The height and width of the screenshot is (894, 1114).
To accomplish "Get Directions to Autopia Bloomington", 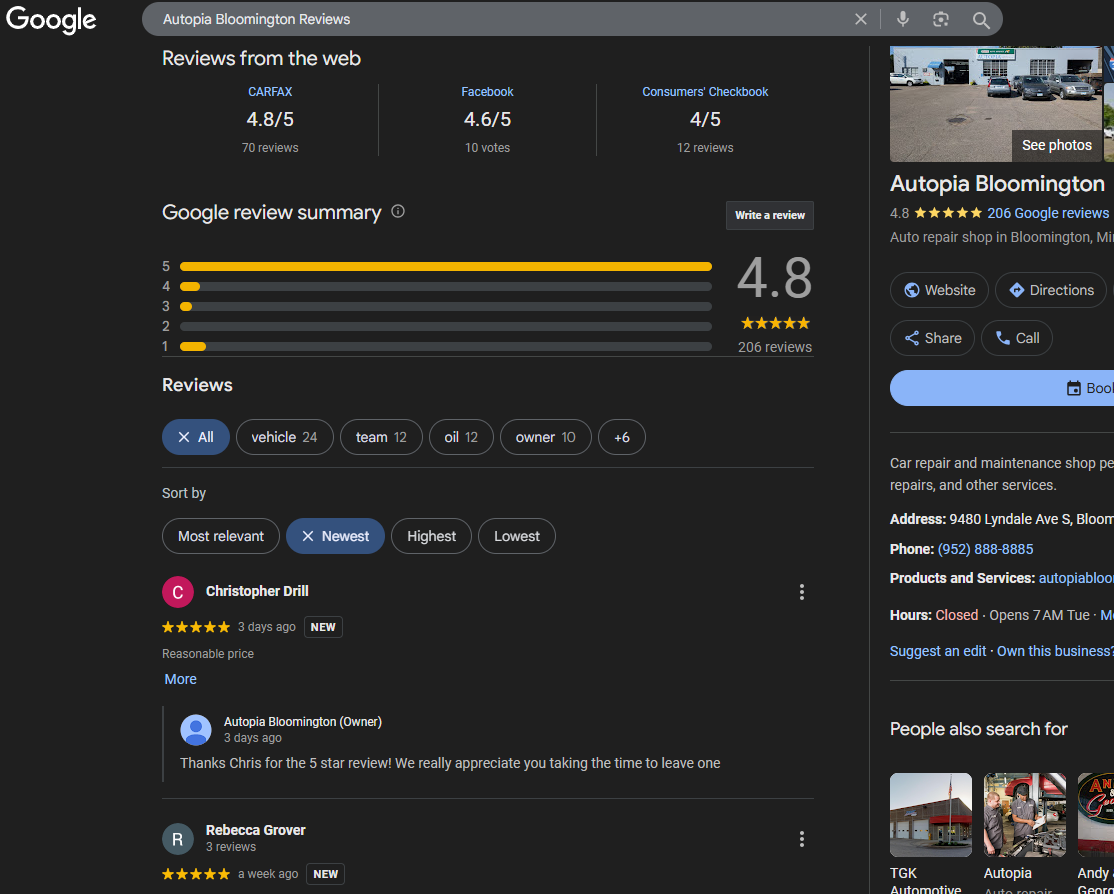I will [x=1050, y=290].
